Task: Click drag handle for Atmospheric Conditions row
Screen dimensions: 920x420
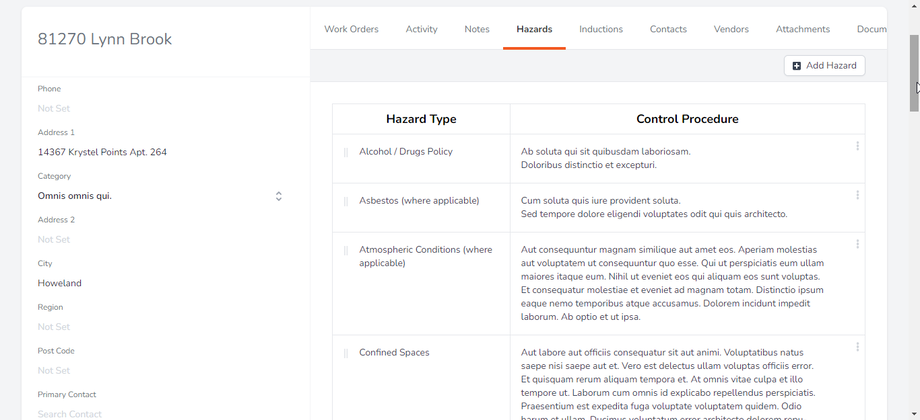Action: point(346,250)
